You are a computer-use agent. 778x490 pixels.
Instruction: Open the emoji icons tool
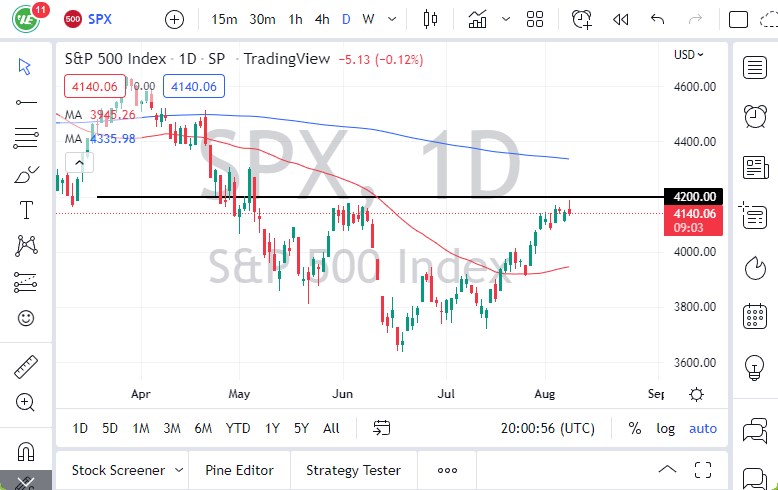pyautogui.click(x=25, y=318)
